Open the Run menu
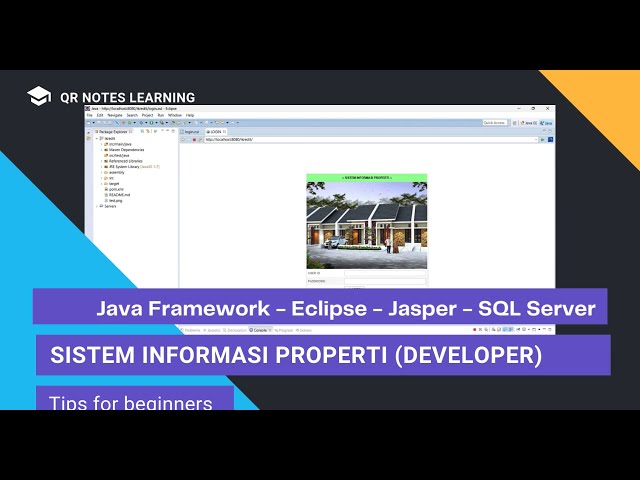 tap(161, 116)
